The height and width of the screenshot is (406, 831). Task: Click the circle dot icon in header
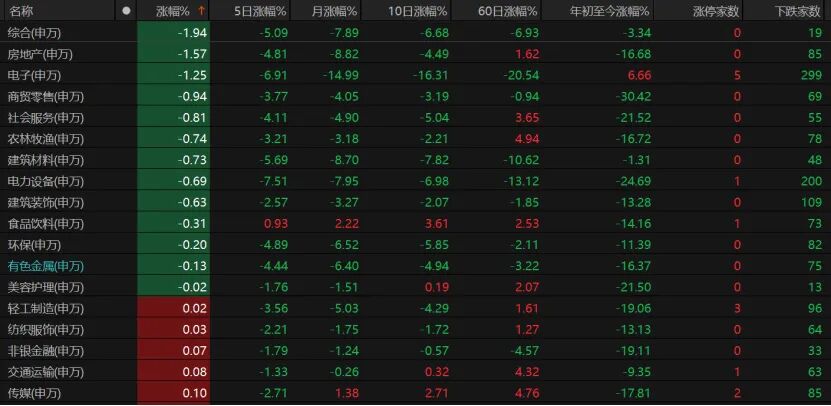(x=126, y=10)
